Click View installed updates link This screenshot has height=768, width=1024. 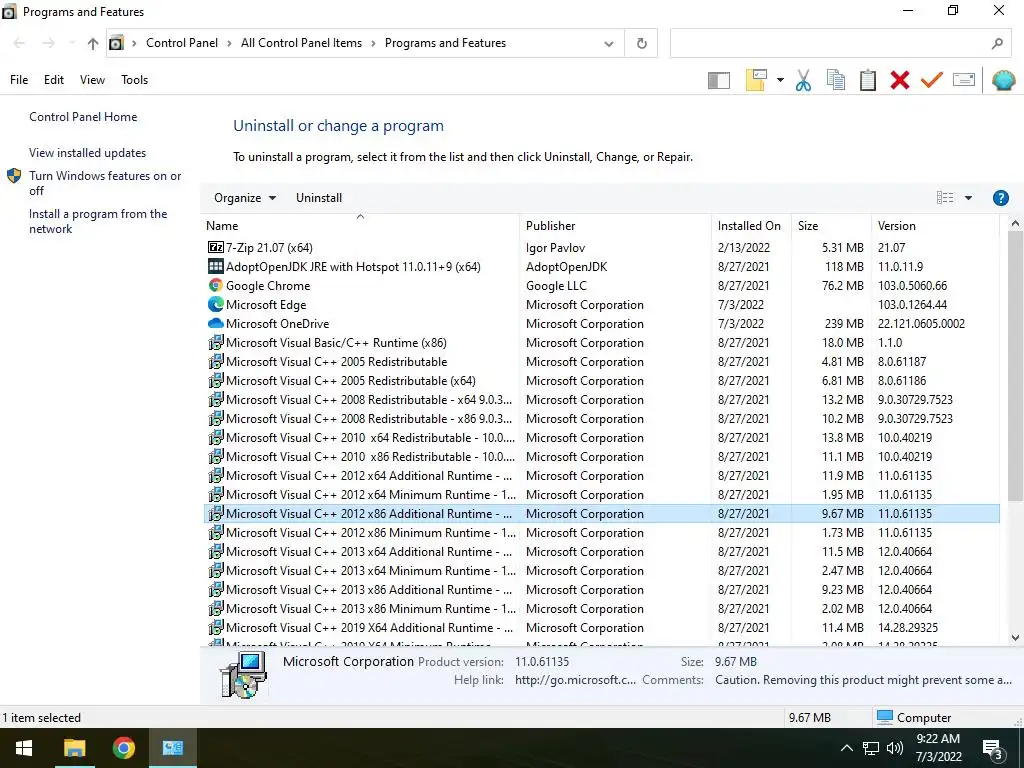pyautogui.click(x=88, y=153)
